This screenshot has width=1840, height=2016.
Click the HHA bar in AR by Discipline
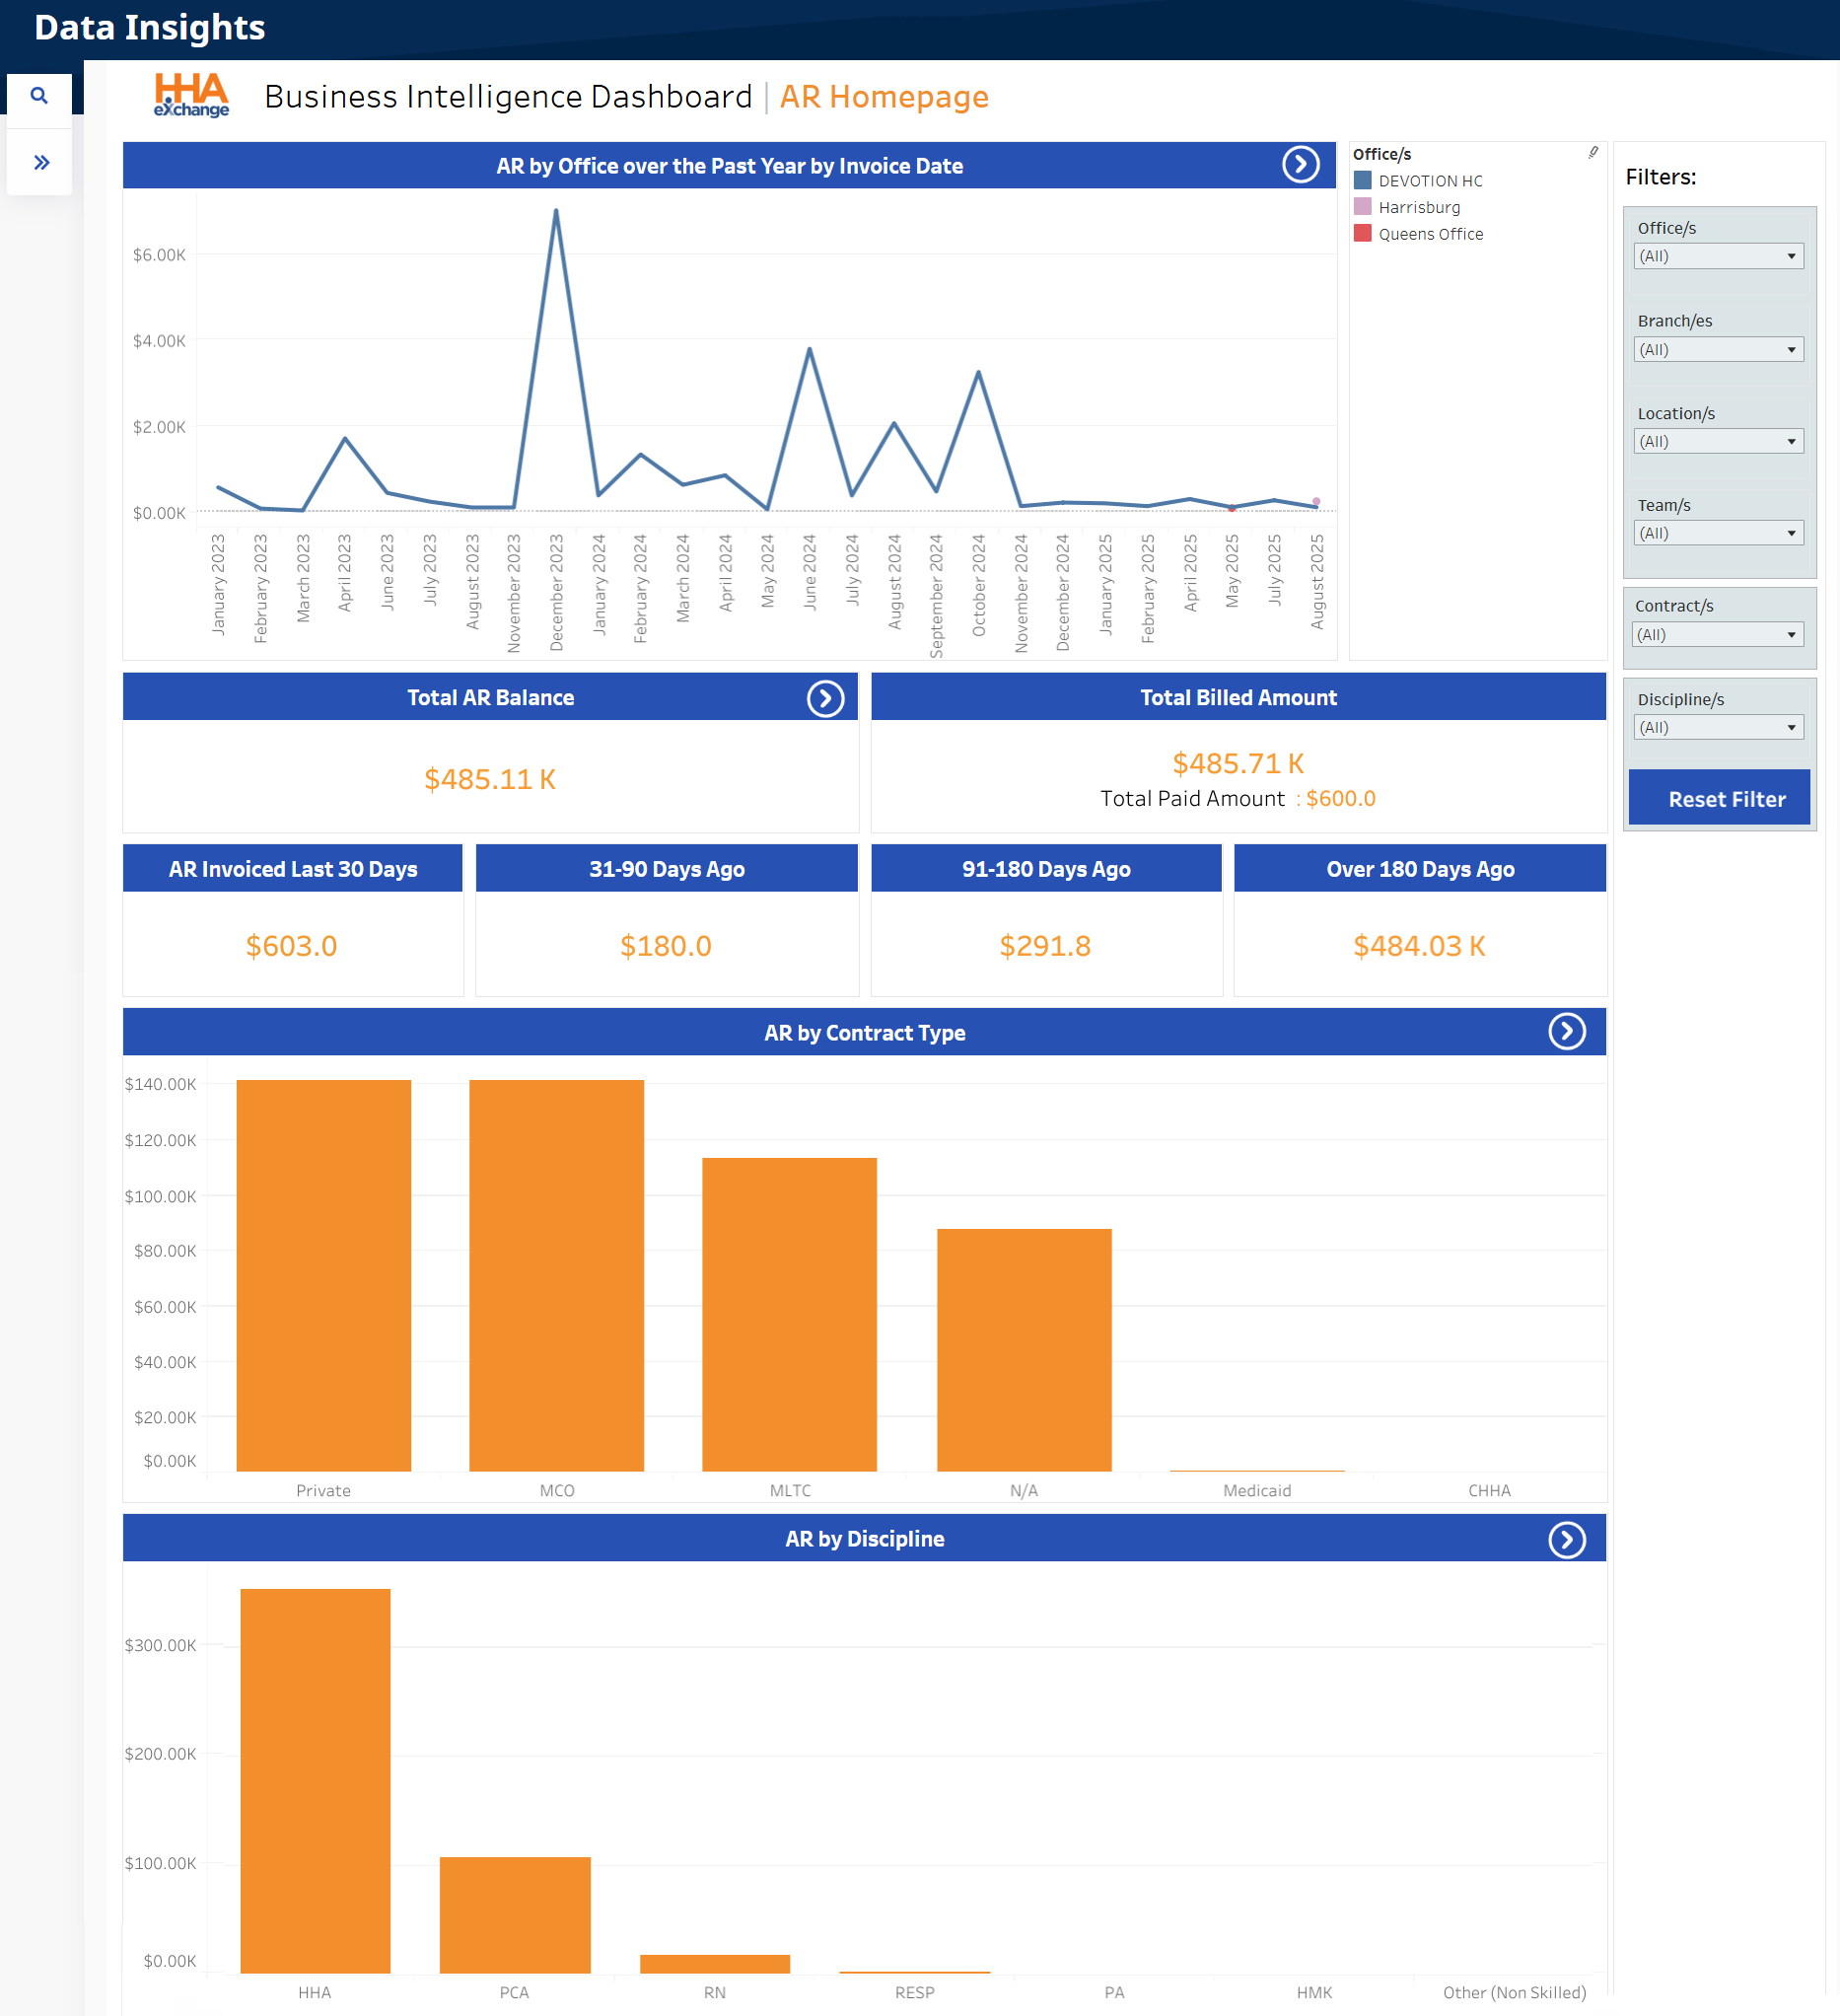coord(315,1780)
